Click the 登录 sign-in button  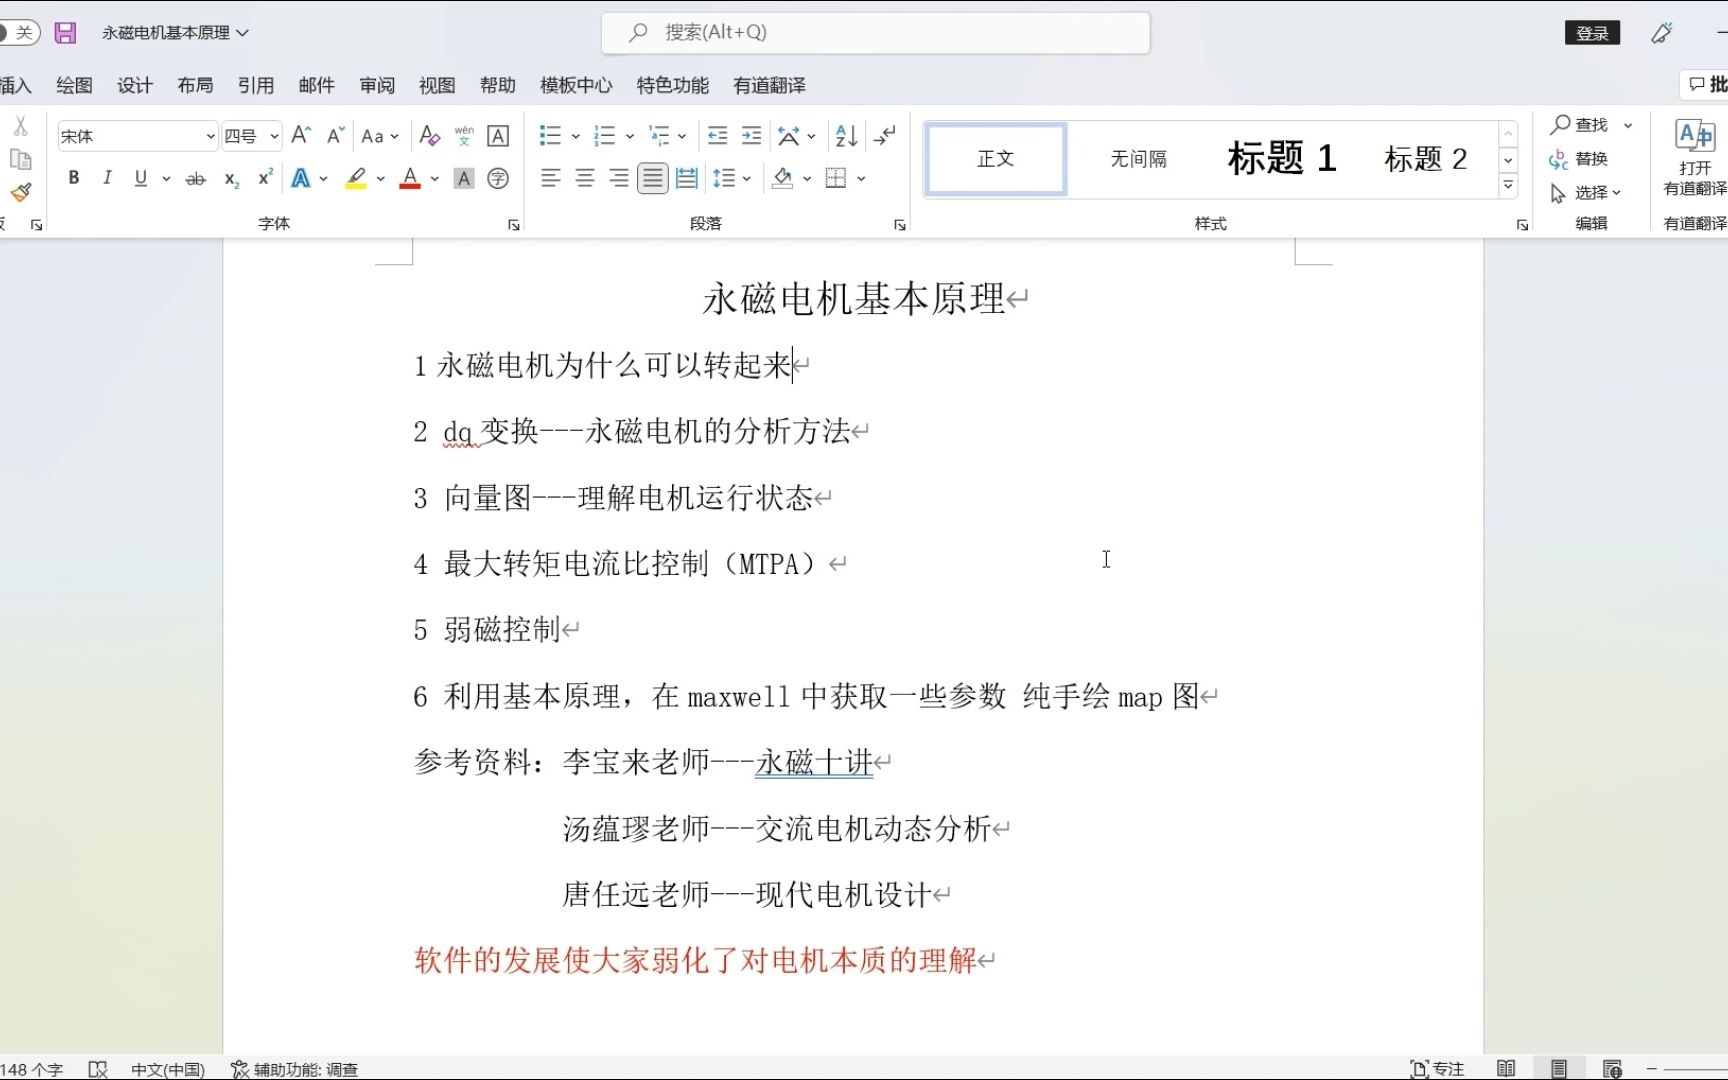tap(1592, 33)
